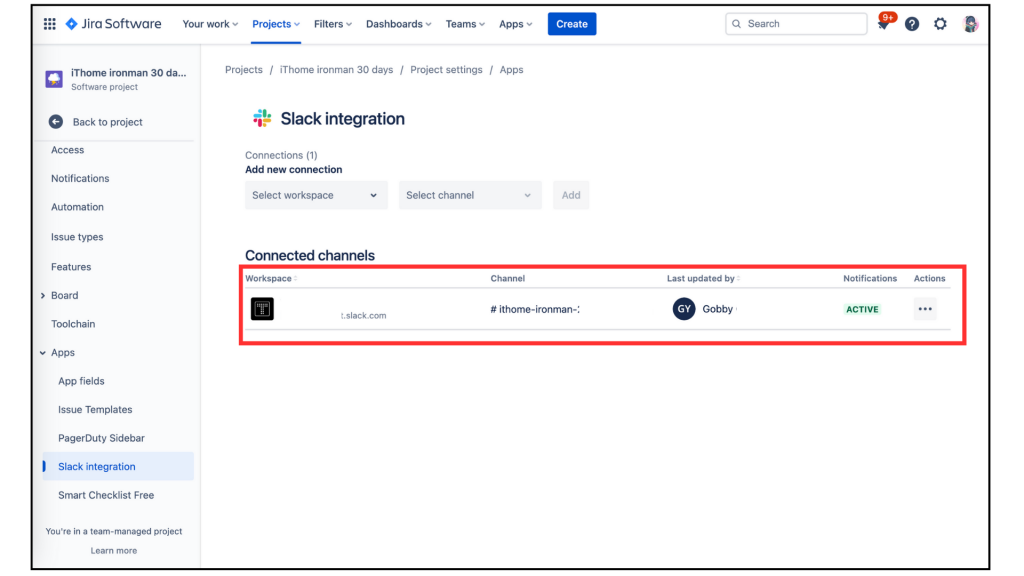Click the Notifications column header
Screen dimensions: 1024x576
click(870, 278)
